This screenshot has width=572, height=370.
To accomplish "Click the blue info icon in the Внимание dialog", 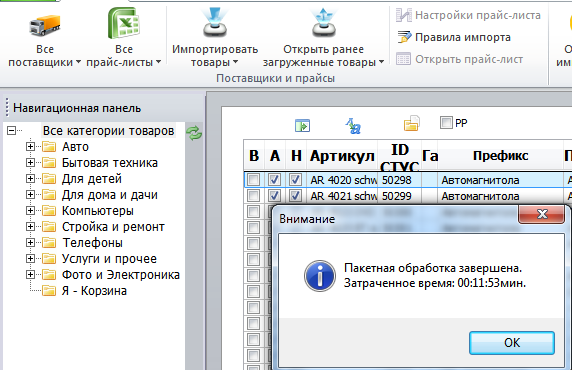I will (320, 276).
